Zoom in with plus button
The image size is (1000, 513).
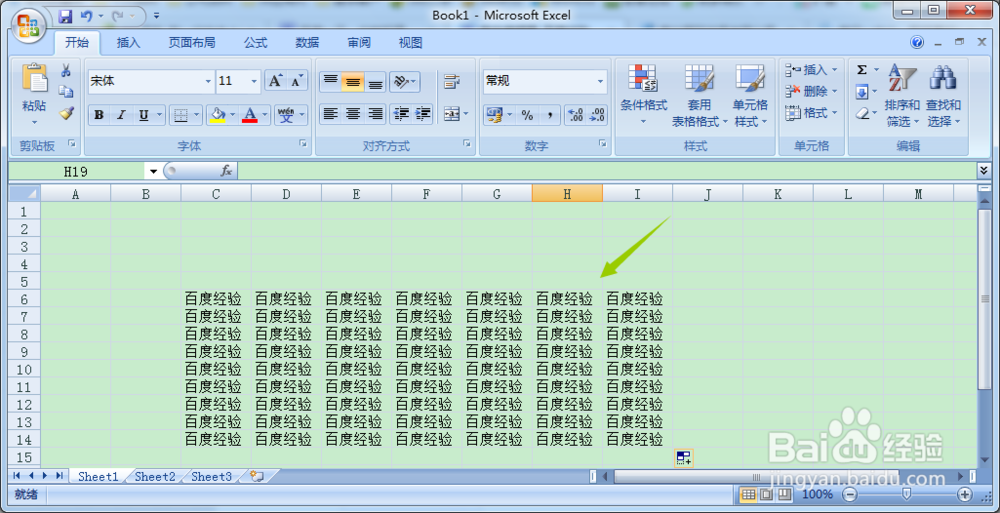pos(965,494)
